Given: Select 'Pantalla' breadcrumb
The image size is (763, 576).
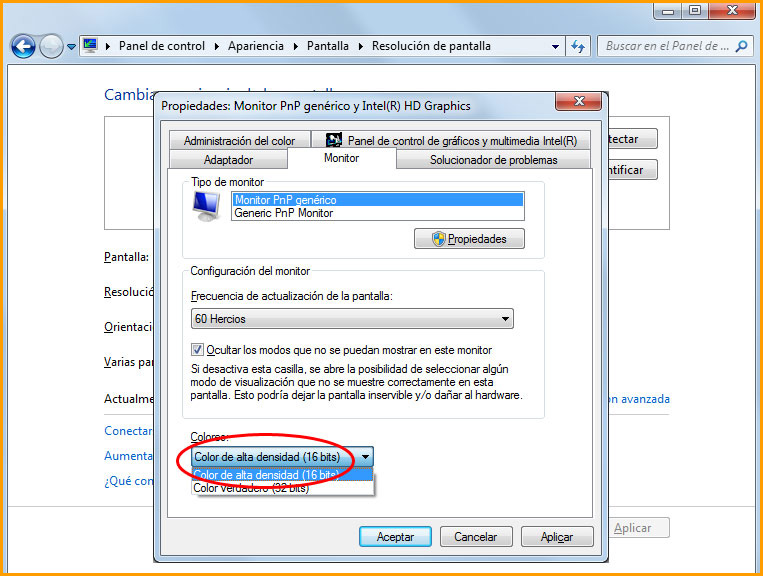Looking at the screenshot, I should tap(327, 46).
